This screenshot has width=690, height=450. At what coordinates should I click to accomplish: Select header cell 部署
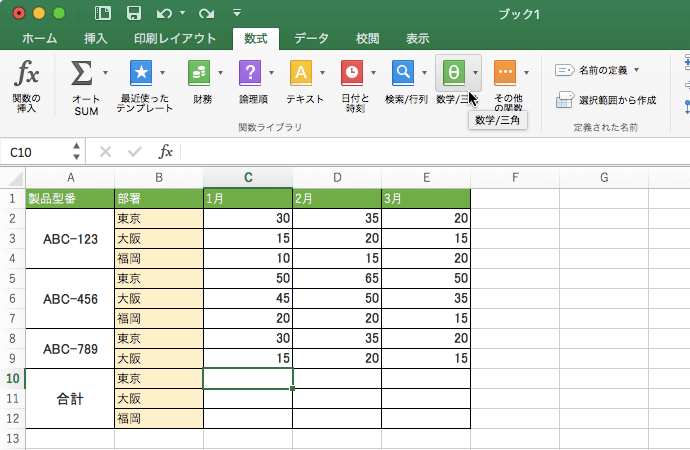[x=159, y=198]
